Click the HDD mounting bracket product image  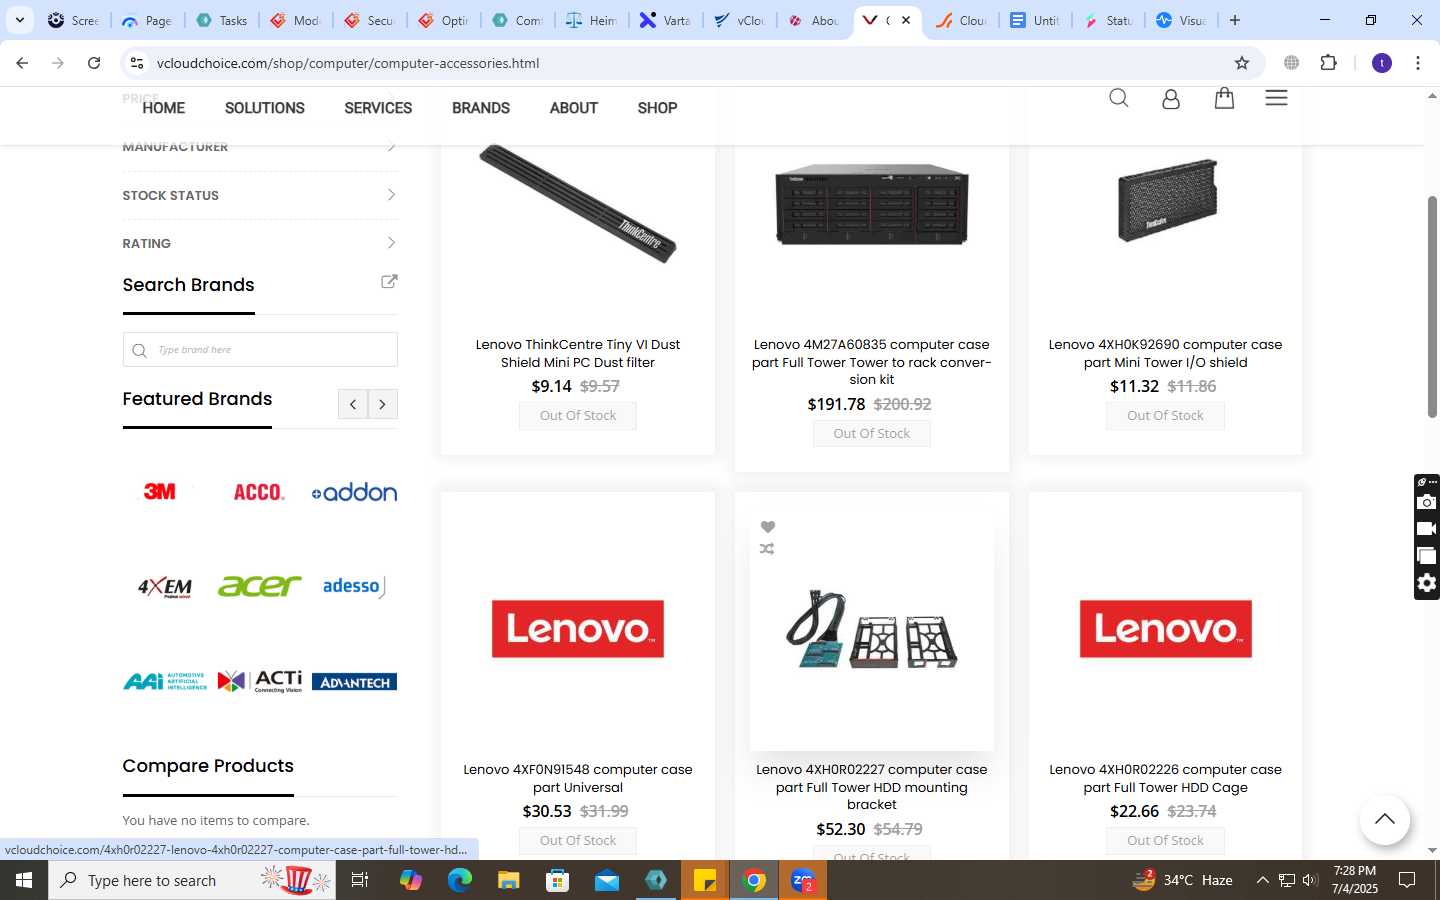[x=872, y=629]
